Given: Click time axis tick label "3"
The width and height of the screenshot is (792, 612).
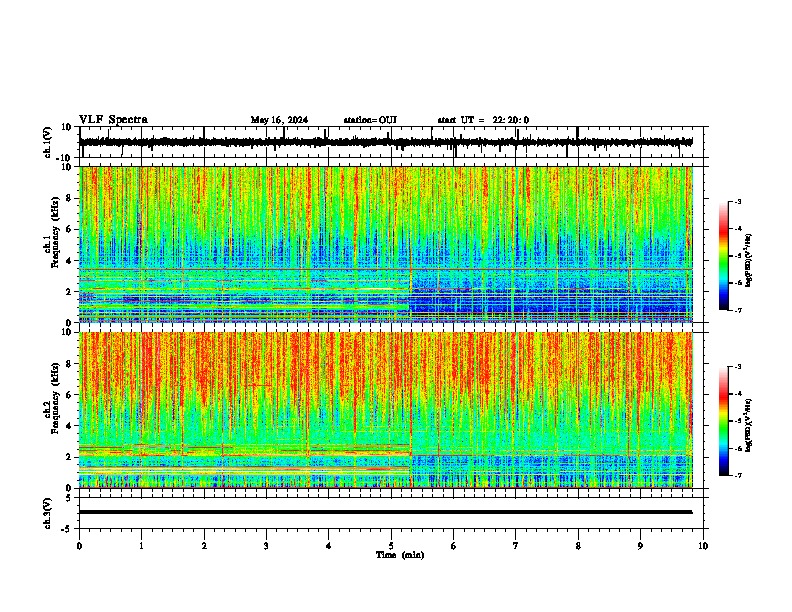Looking at the screenshot, I should click(x=266, y=546).
